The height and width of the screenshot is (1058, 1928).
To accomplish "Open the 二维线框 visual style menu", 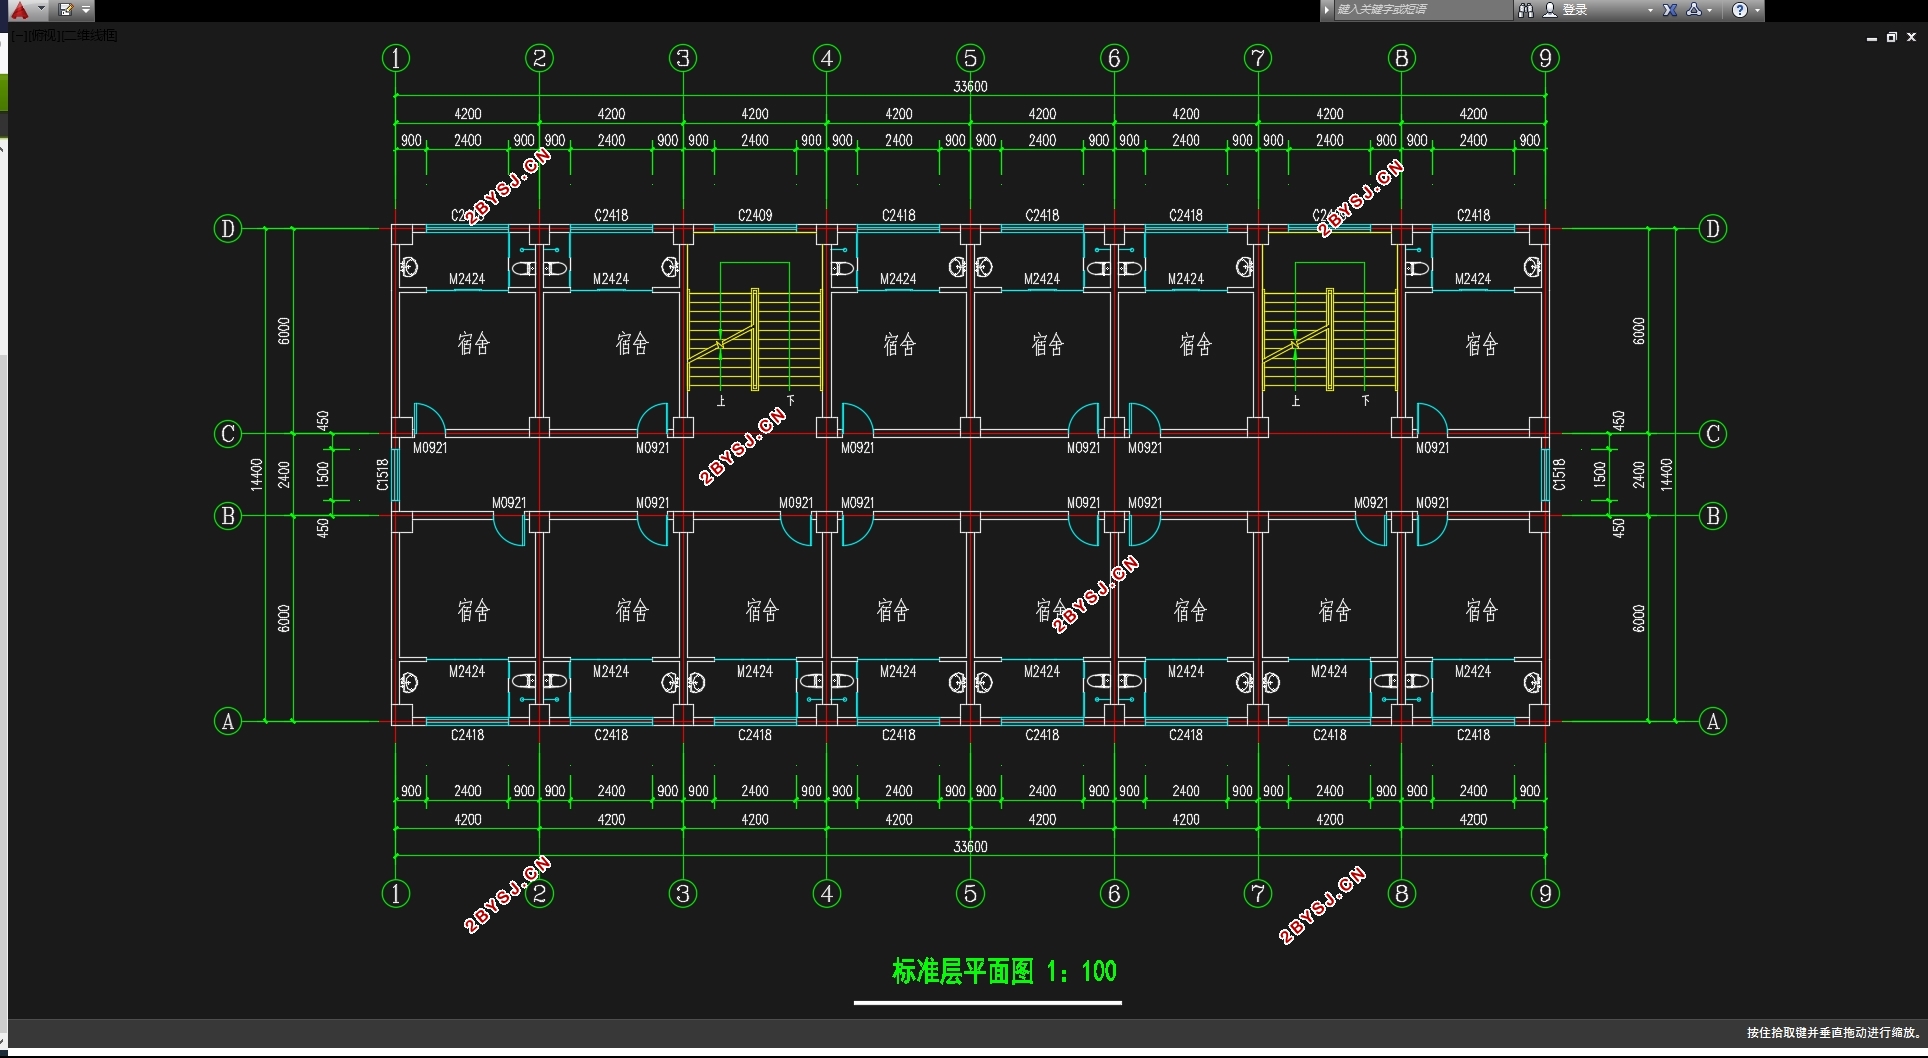I will pyautogui.click(x=88, y=36).
